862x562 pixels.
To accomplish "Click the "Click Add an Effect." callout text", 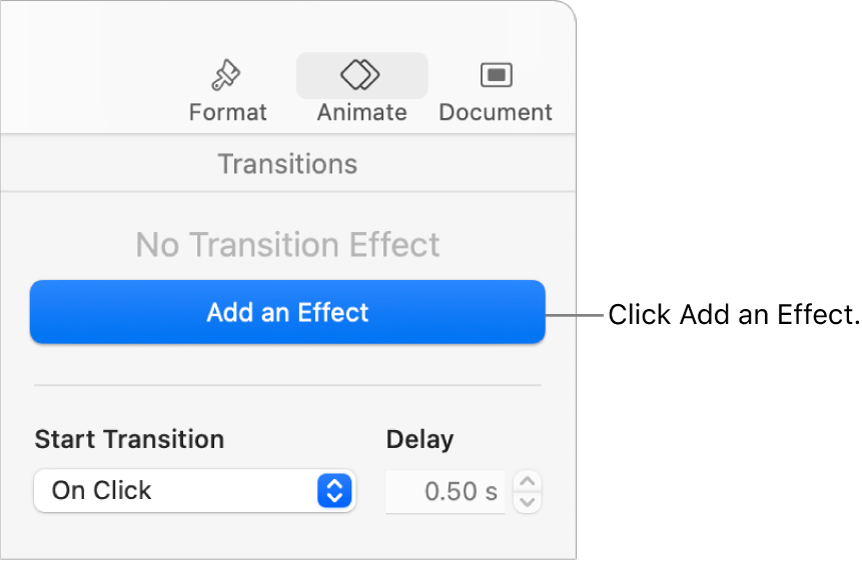I will point(734,316).
